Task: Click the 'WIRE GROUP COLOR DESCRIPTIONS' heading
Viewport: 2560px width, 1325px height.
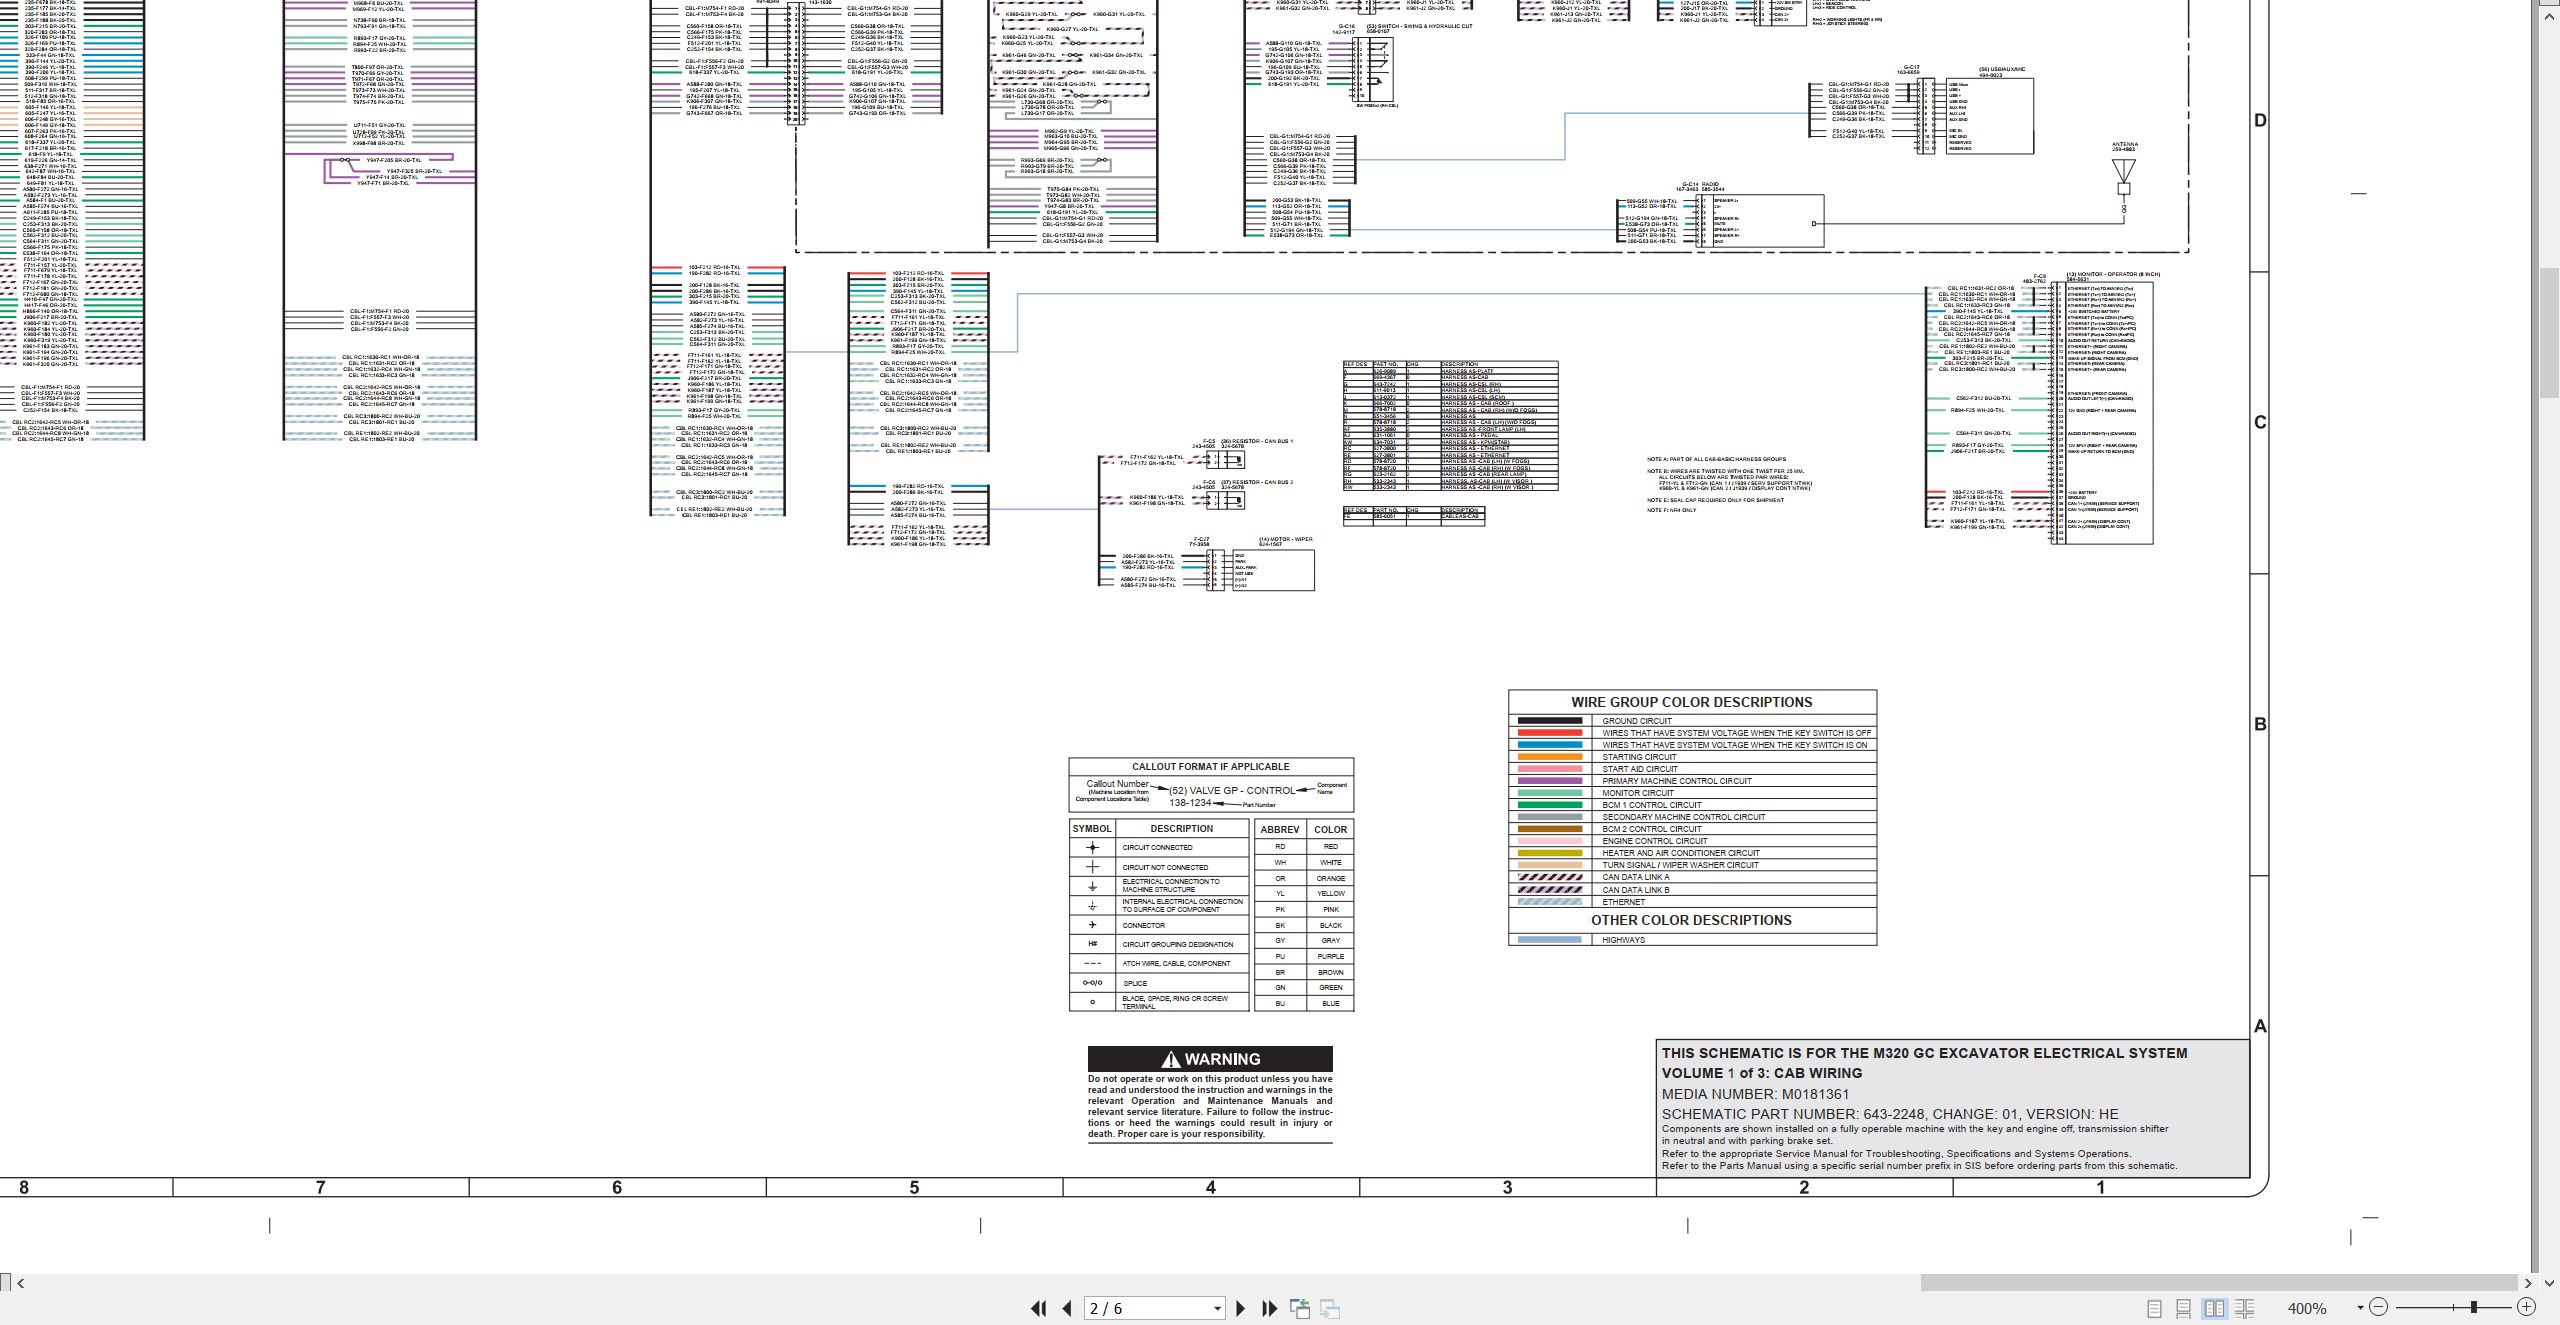Action: [1691, 702]
